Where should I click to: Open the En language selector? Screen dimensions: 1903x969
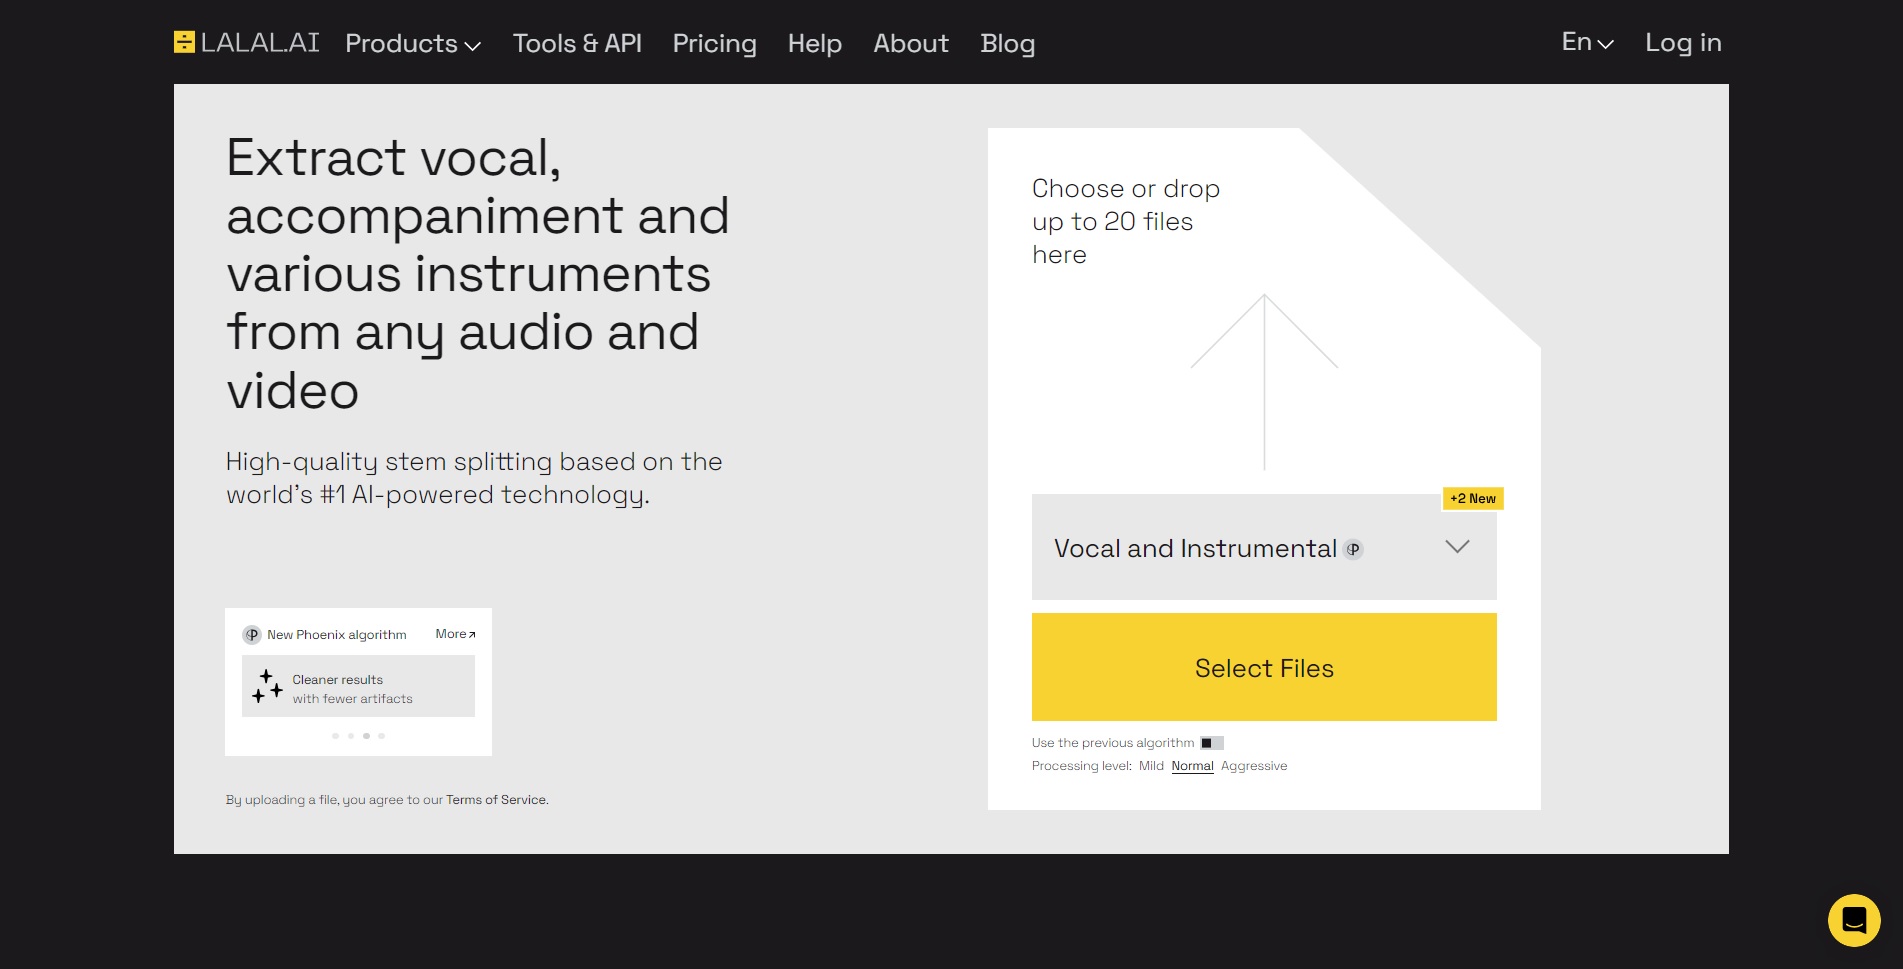point(1588,42)
